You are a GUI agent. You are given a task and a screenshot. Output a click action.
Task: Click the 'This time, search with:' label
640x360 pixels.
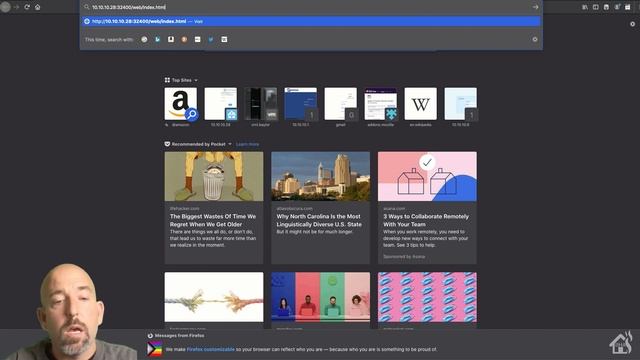(109, 40)
